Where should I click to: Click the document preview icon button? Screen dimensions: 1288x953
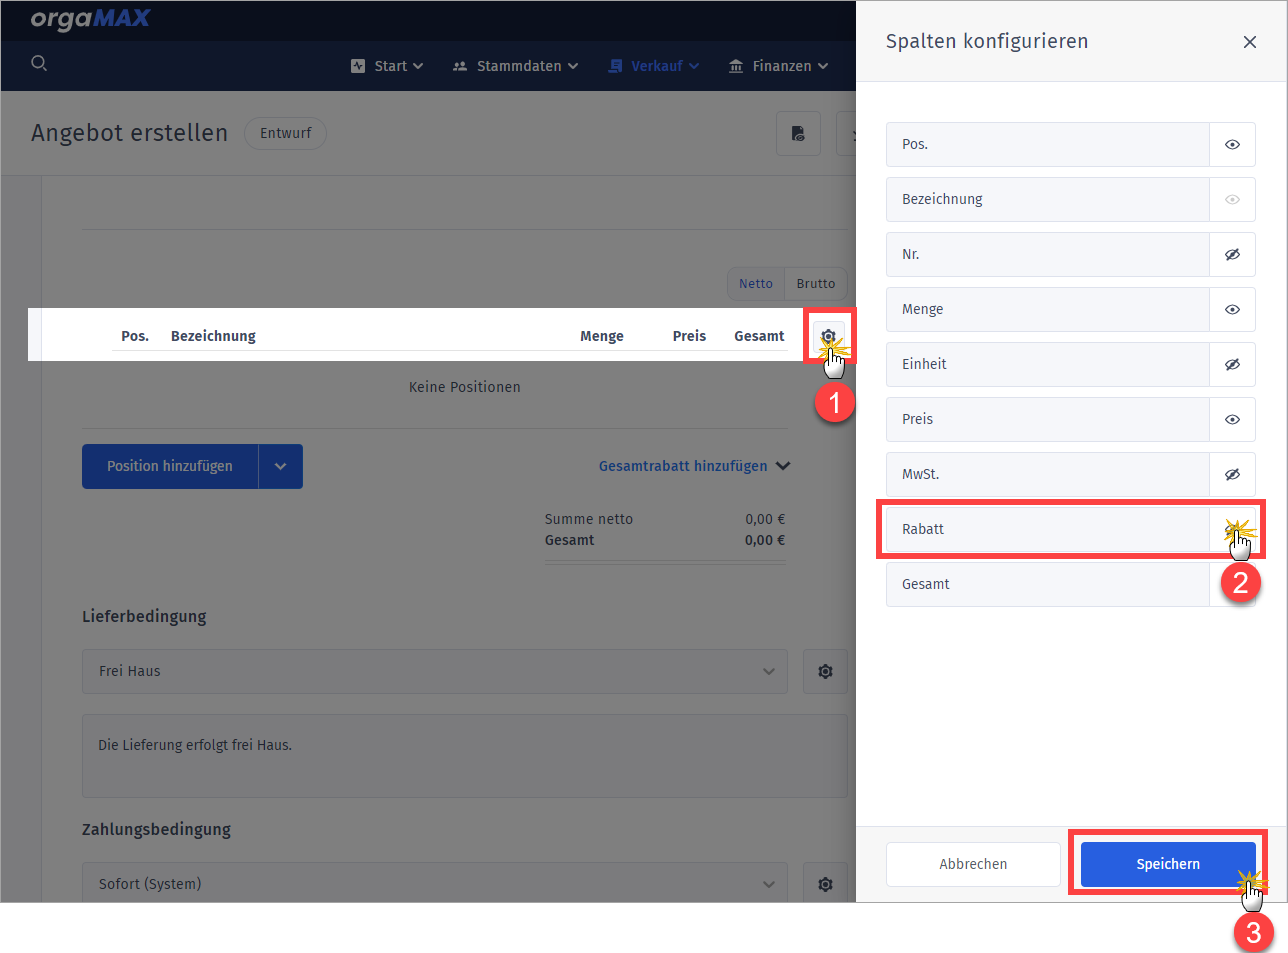click(798, 133)
